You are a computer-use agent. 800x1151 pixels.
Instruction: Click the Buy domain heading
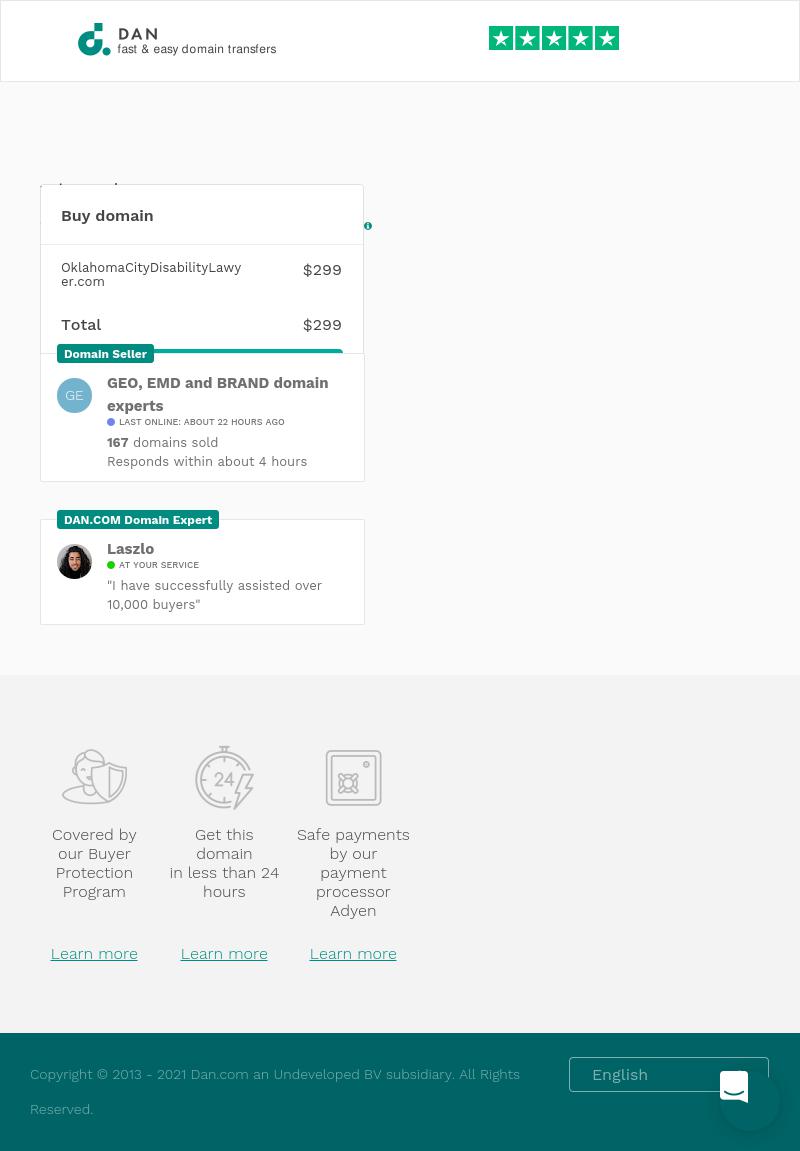(x=107, y=215)
